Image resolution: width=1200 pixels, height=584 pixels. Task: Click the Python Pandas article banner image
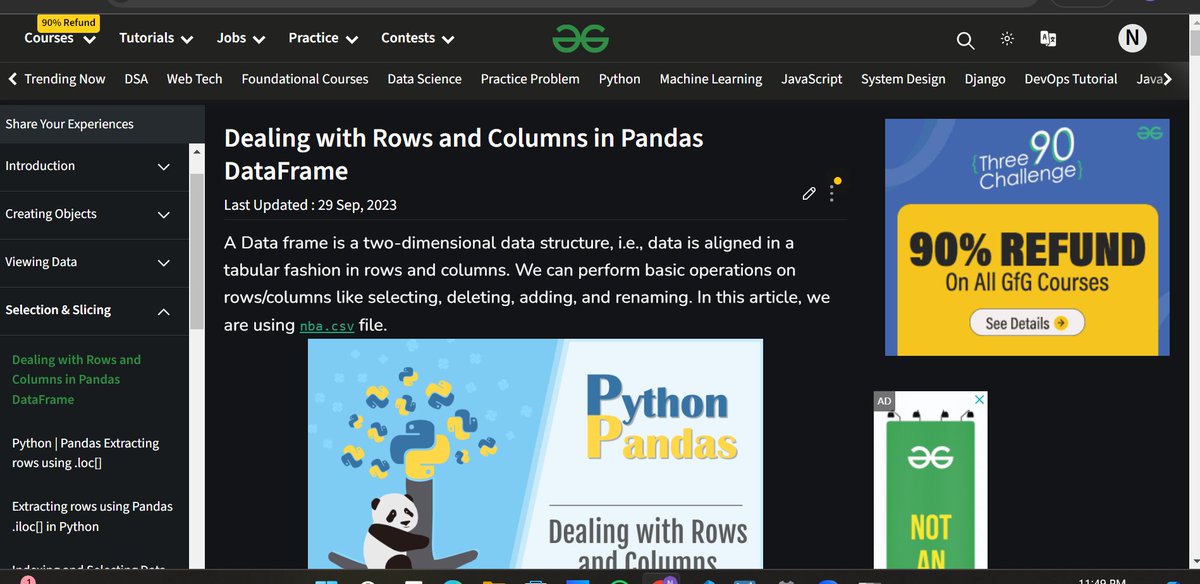tap(535, 455)
